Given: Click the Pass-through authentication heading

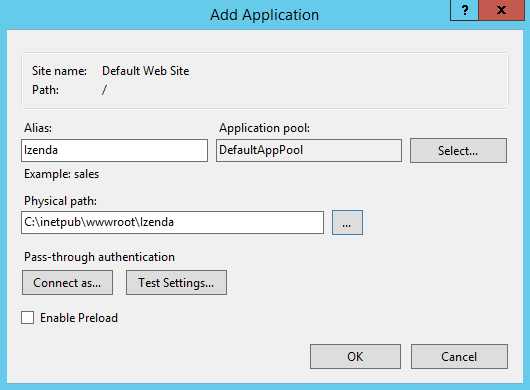Looking at the screenshot, I should (x=99, y=257).
